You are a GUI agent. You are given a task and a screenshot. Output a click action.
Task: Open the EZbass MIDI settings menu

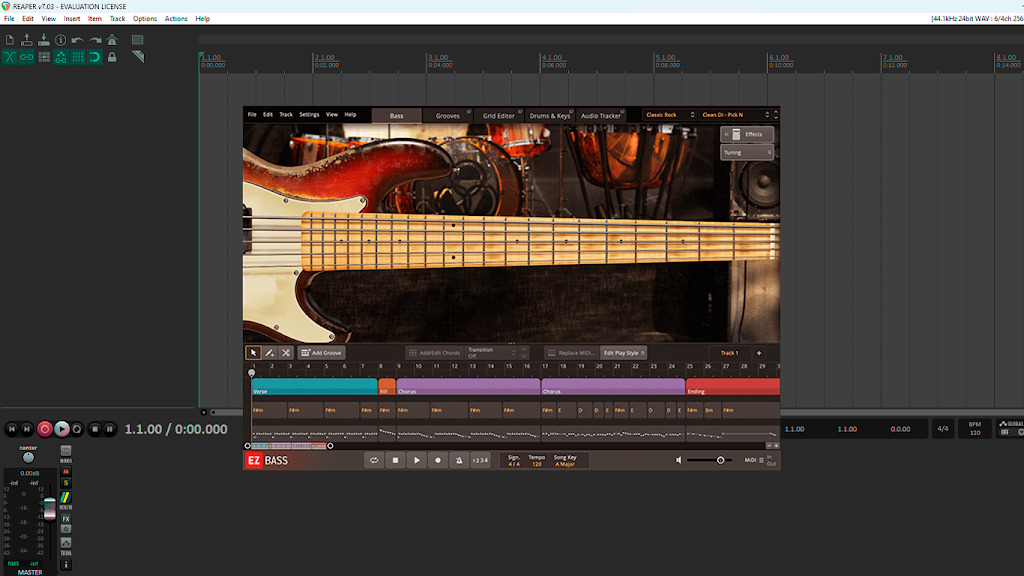(754, 460)
